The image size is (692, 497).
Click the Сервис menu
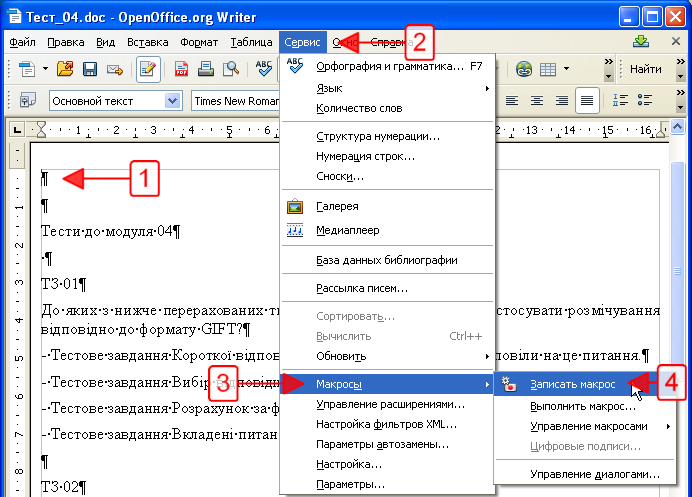tap(302, 42)
